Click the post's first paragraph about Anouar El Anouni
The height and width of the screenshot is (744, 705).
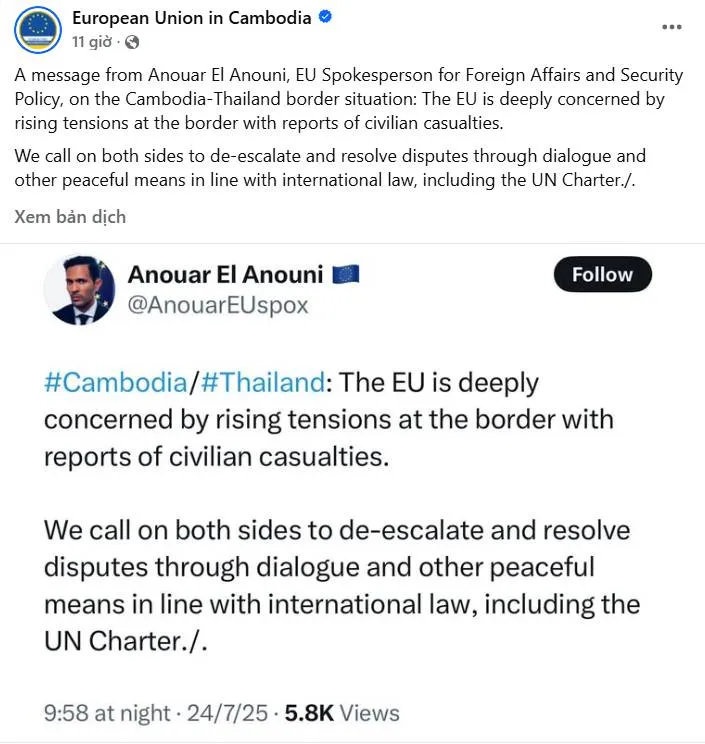[349, 99]
